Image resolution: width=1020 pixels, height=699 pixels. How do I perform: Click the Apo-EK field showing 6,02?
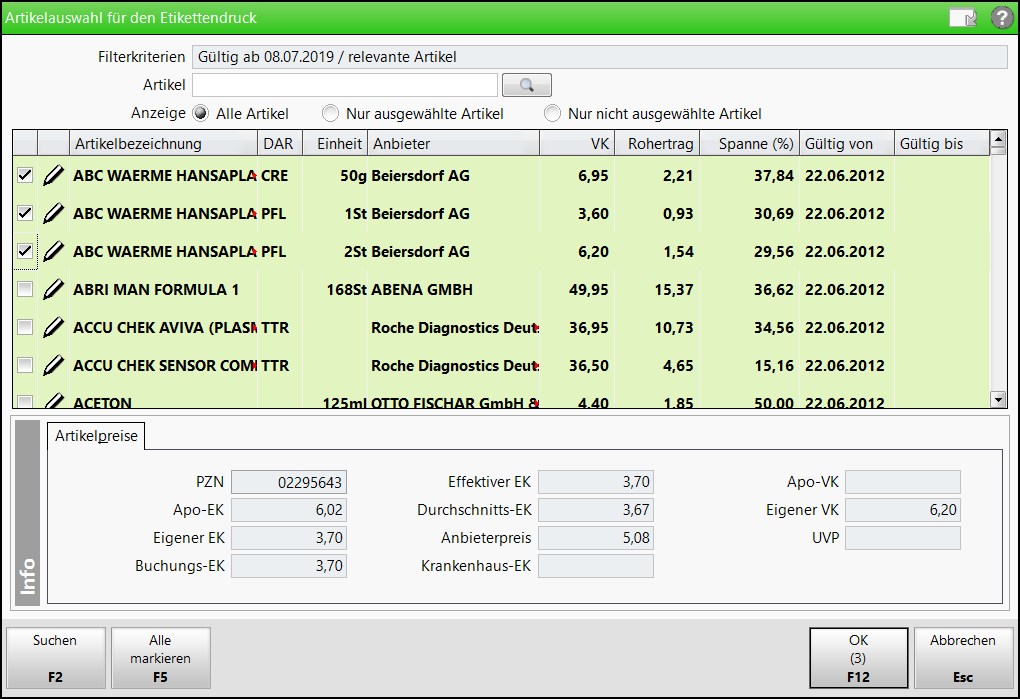point(289,510)
